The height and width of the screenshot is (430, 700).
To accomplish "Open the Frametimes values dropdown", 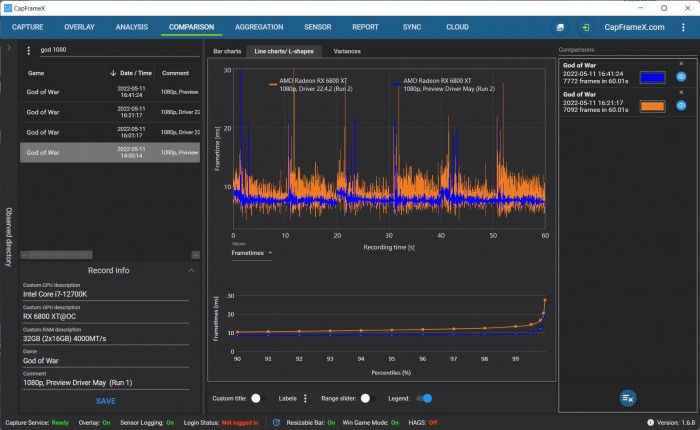I will point(253,253).
